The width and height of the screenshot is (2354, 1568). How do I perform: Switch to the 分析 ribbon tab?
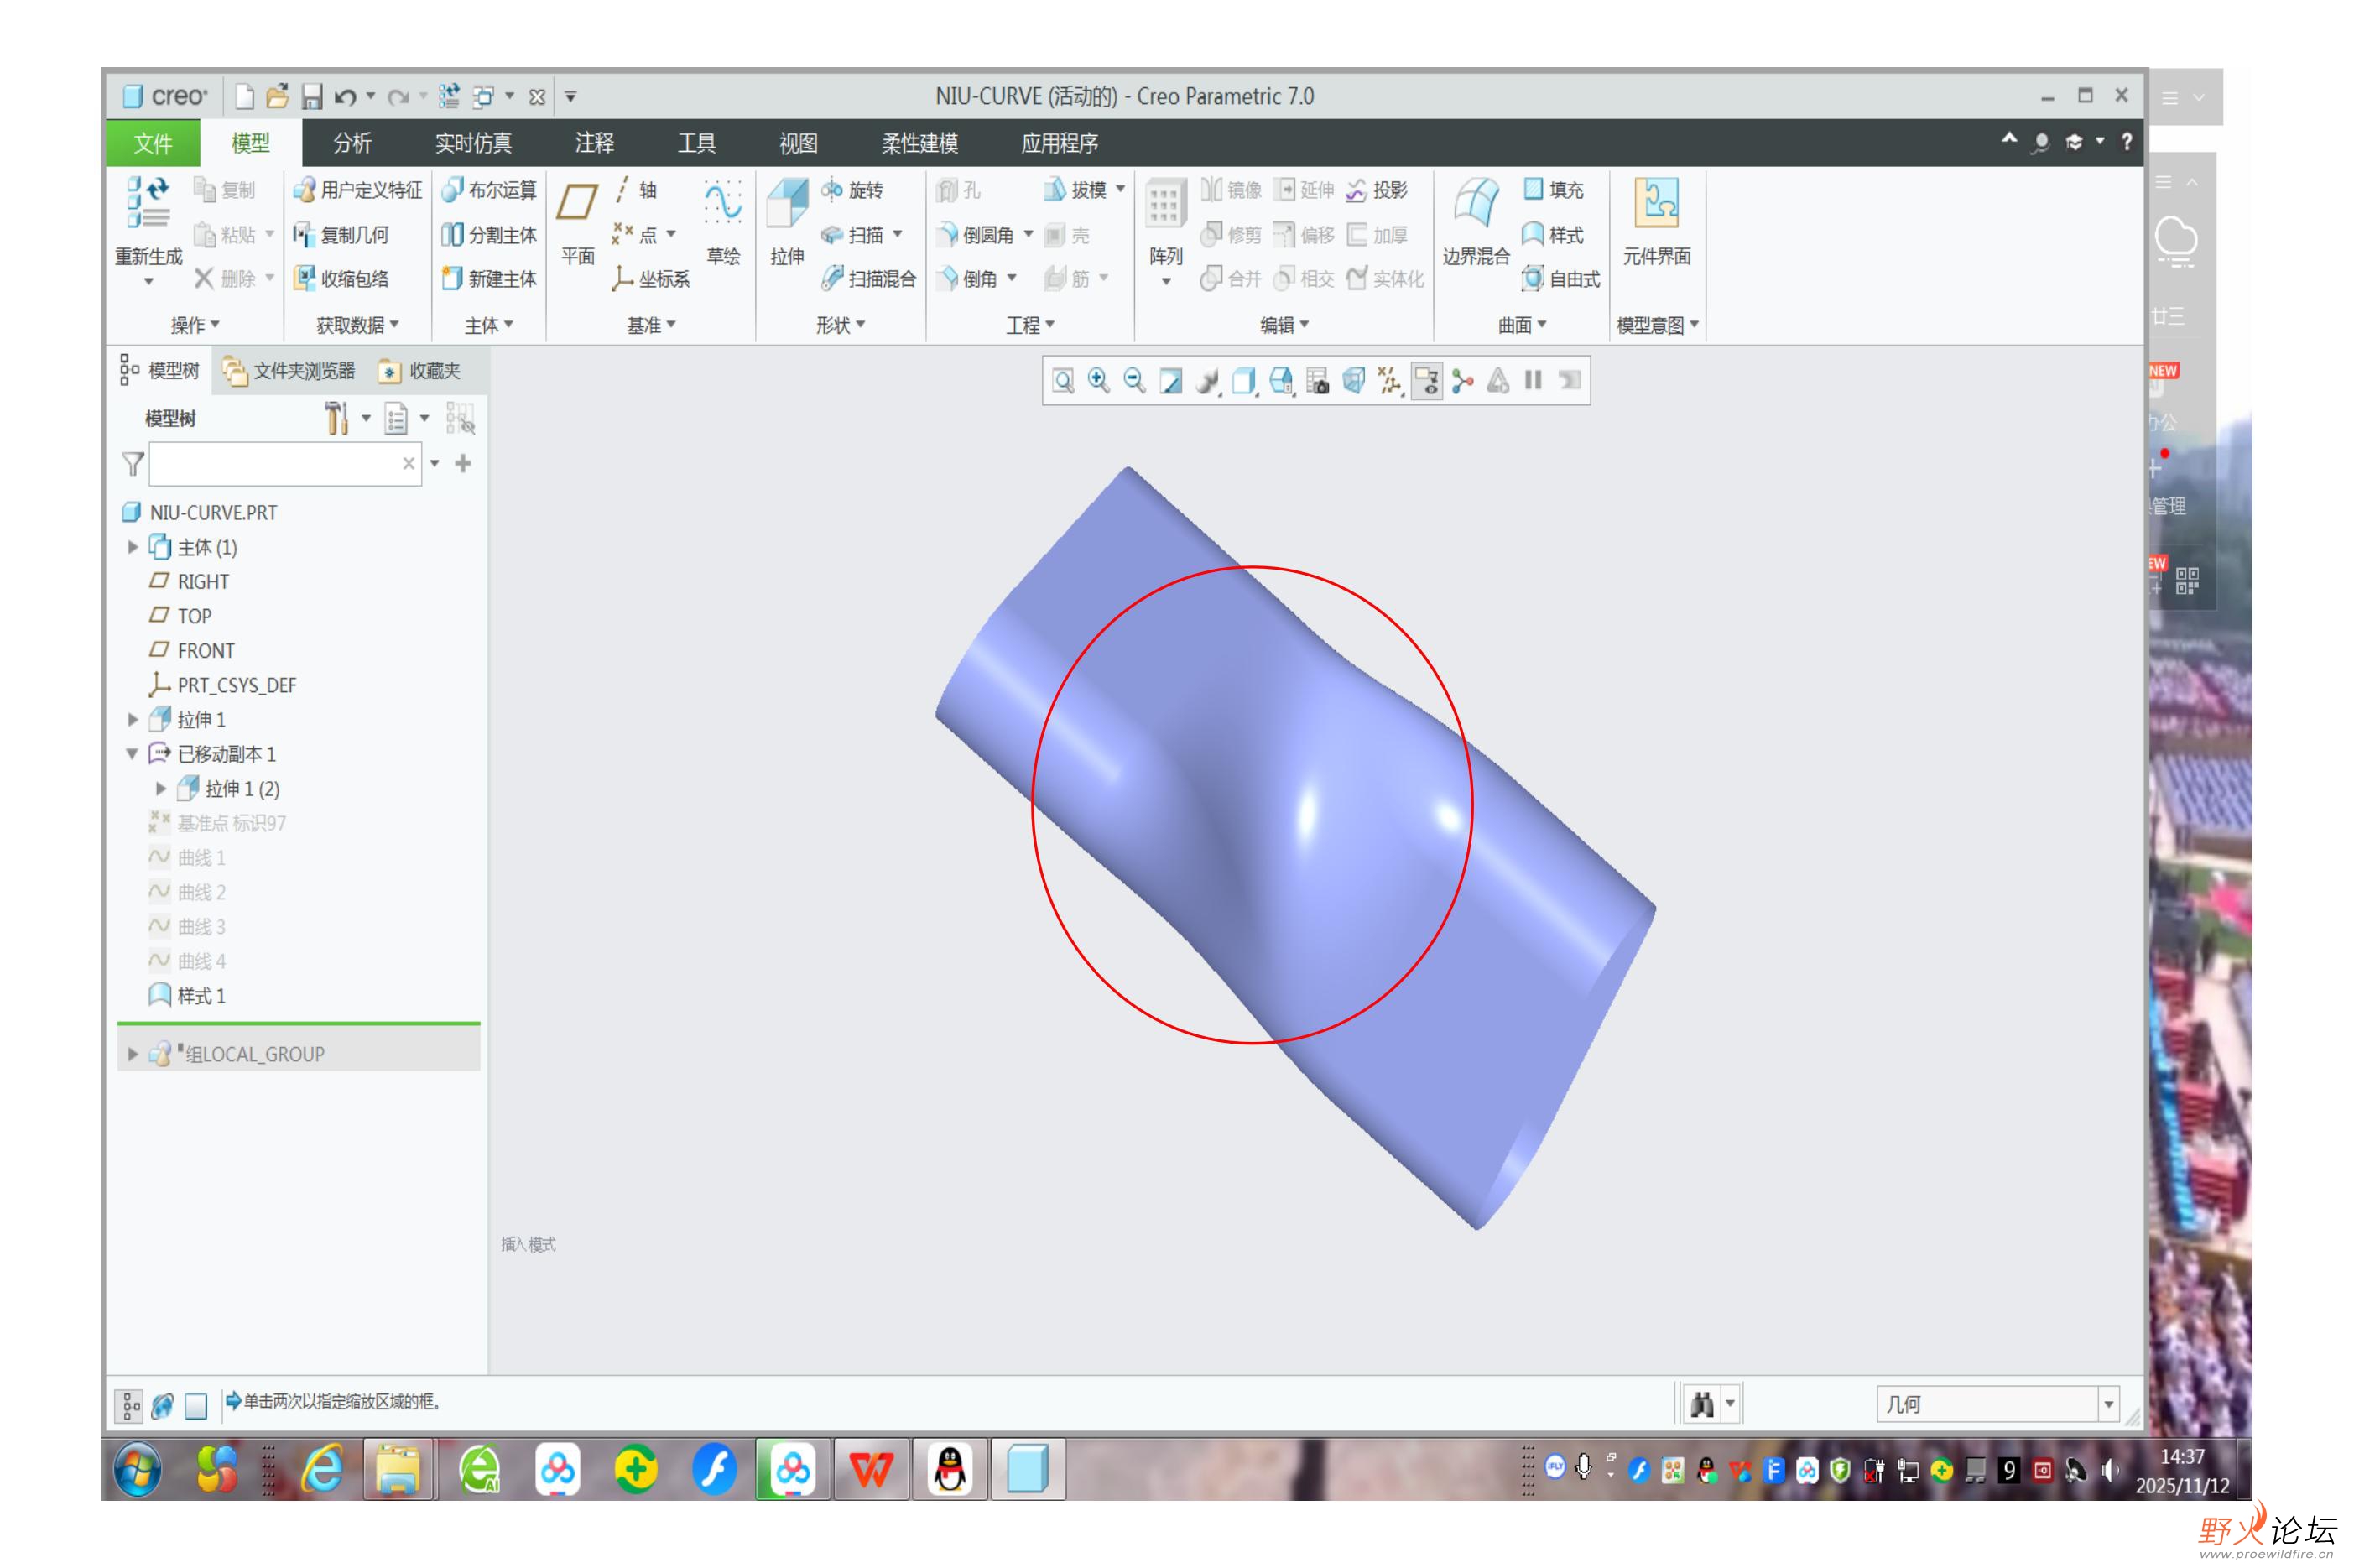point(352,143)
